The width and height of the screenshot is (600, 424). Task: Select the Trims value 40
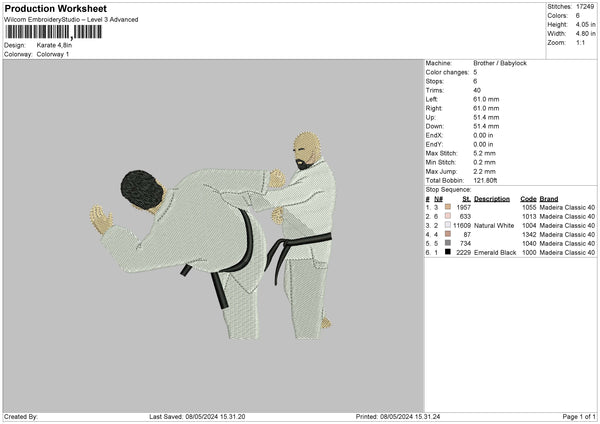477,90
